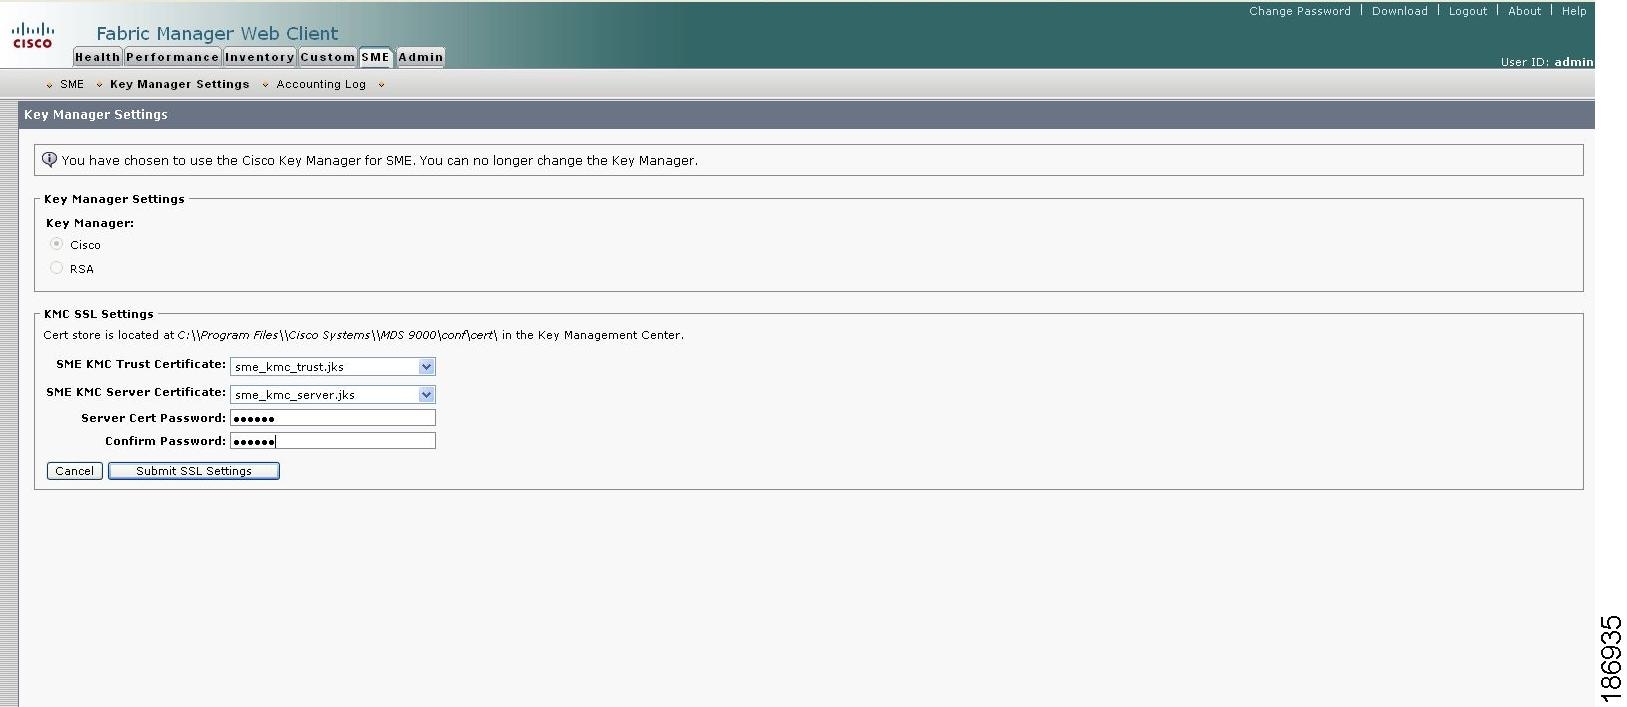Image resolution: width=1627 pixels, height=707 pixels.
Task: Select the Cisco key manager radio button
Action: coord(56,244)
